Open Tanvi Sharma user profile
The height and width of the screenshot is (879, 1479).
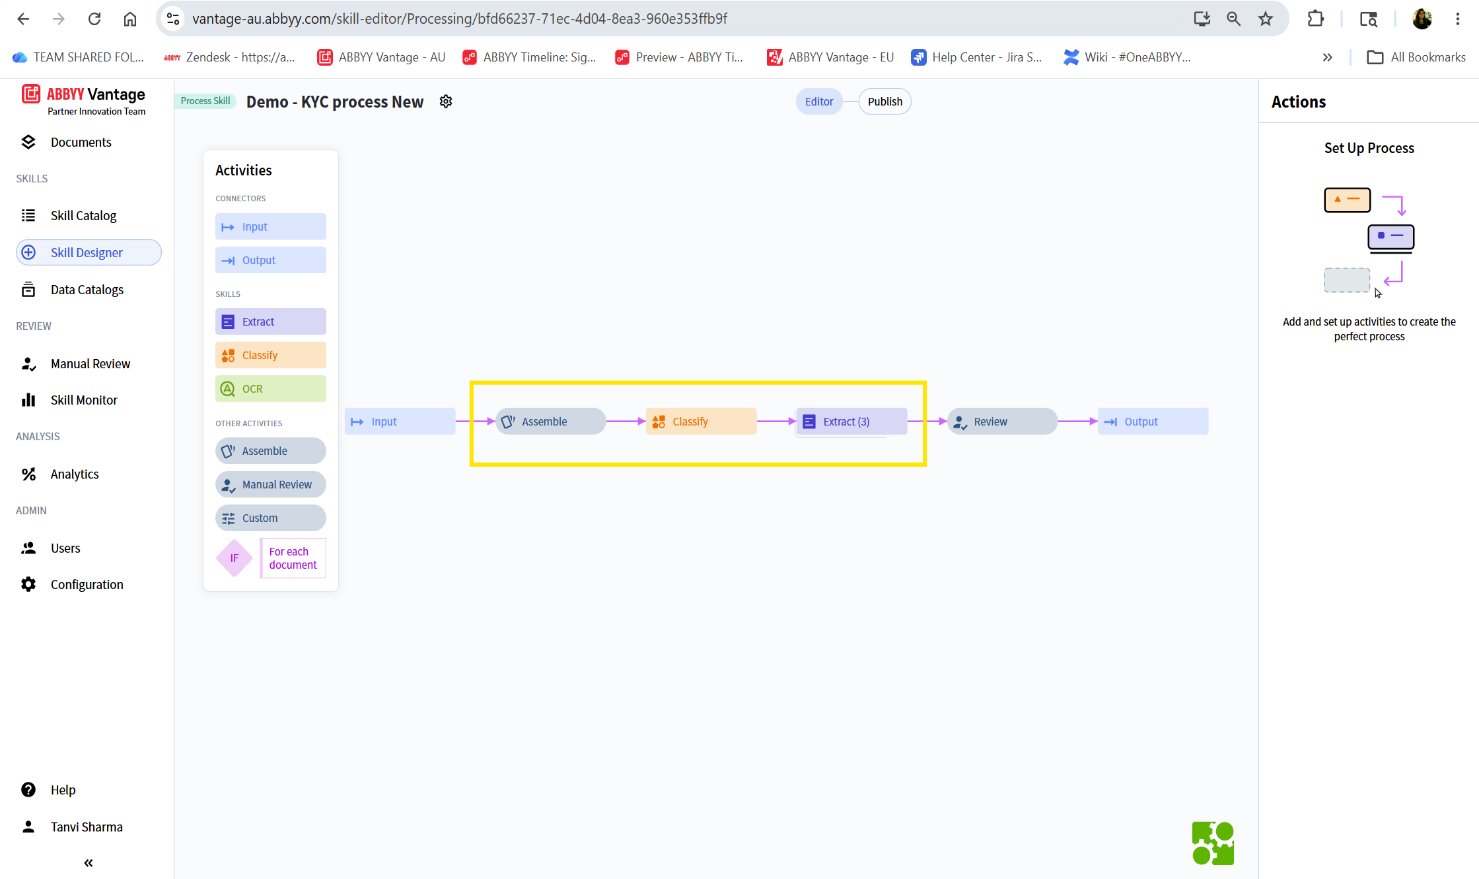pos(87,827)
